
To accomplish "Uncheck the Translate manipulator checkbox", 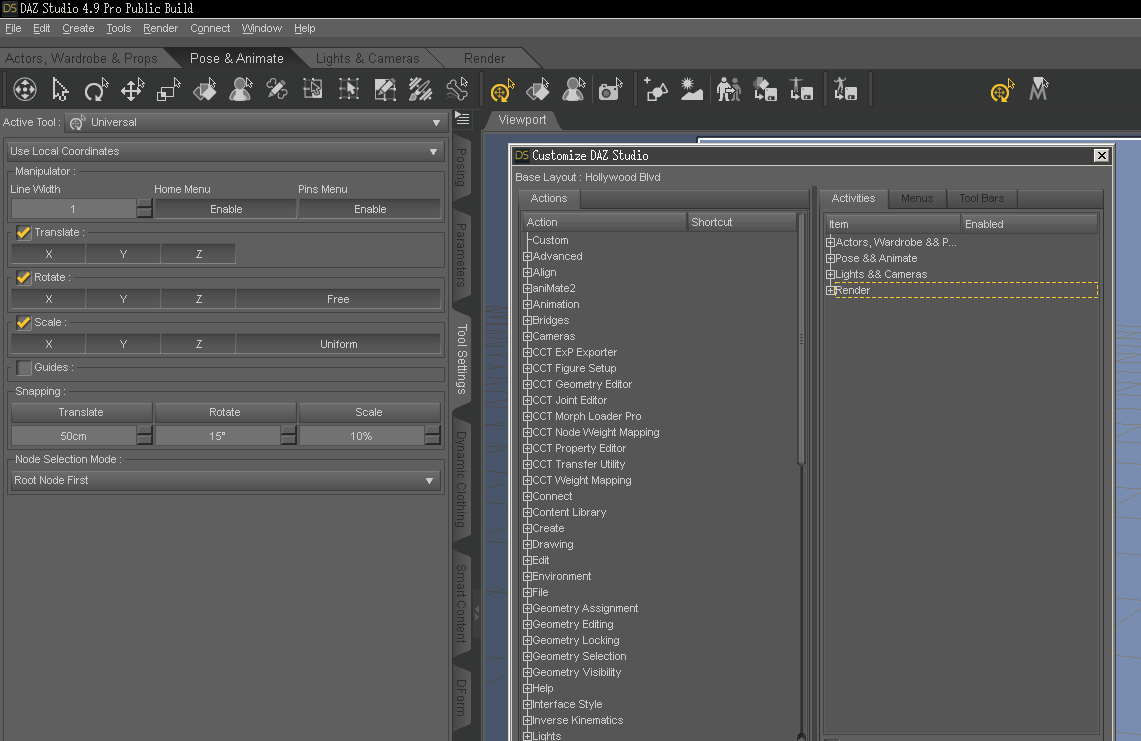I will tap(24, 233).
